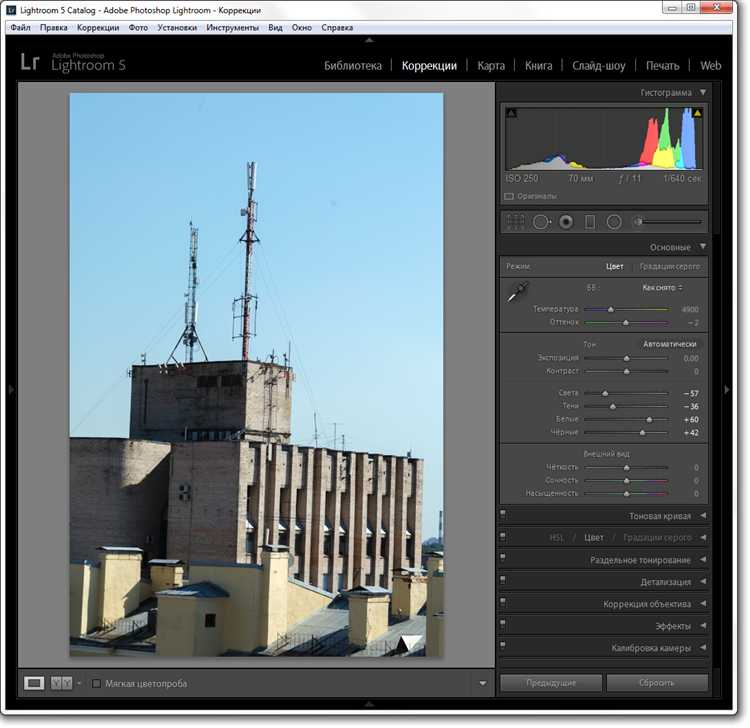Click the Lr logo identity plate
The width and height of the screenshot is (750, 728).
click(30, 62)
